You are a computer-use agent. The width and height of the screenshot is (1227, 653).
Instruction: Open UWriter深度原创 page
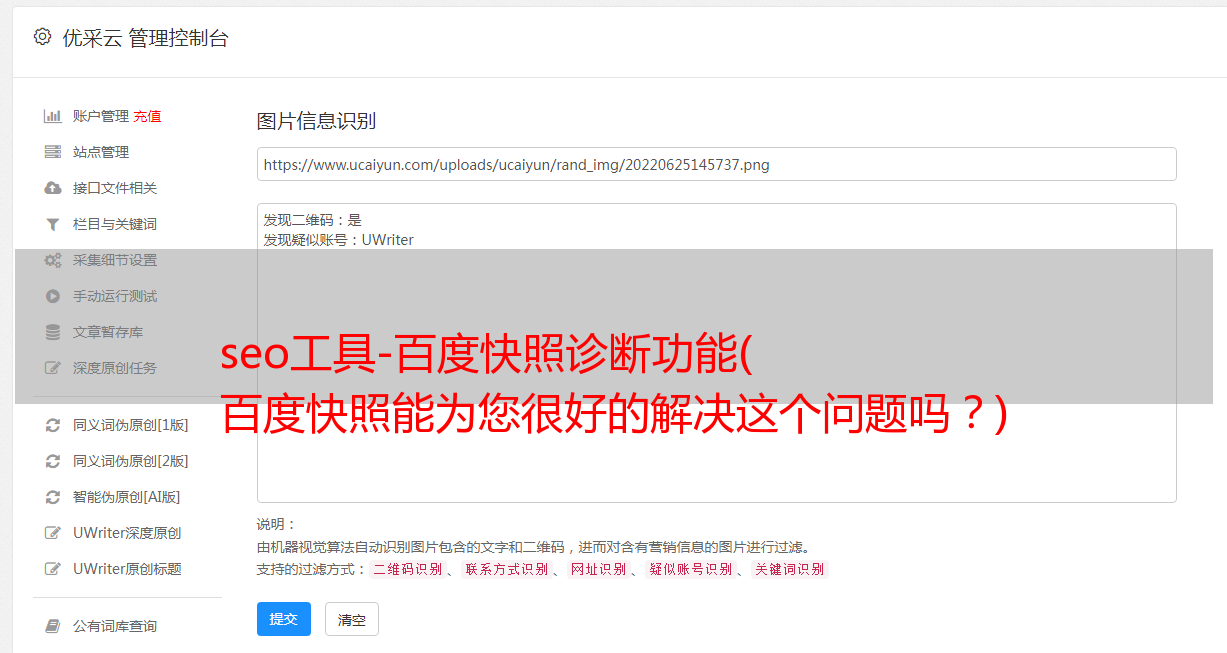(127, 533)
